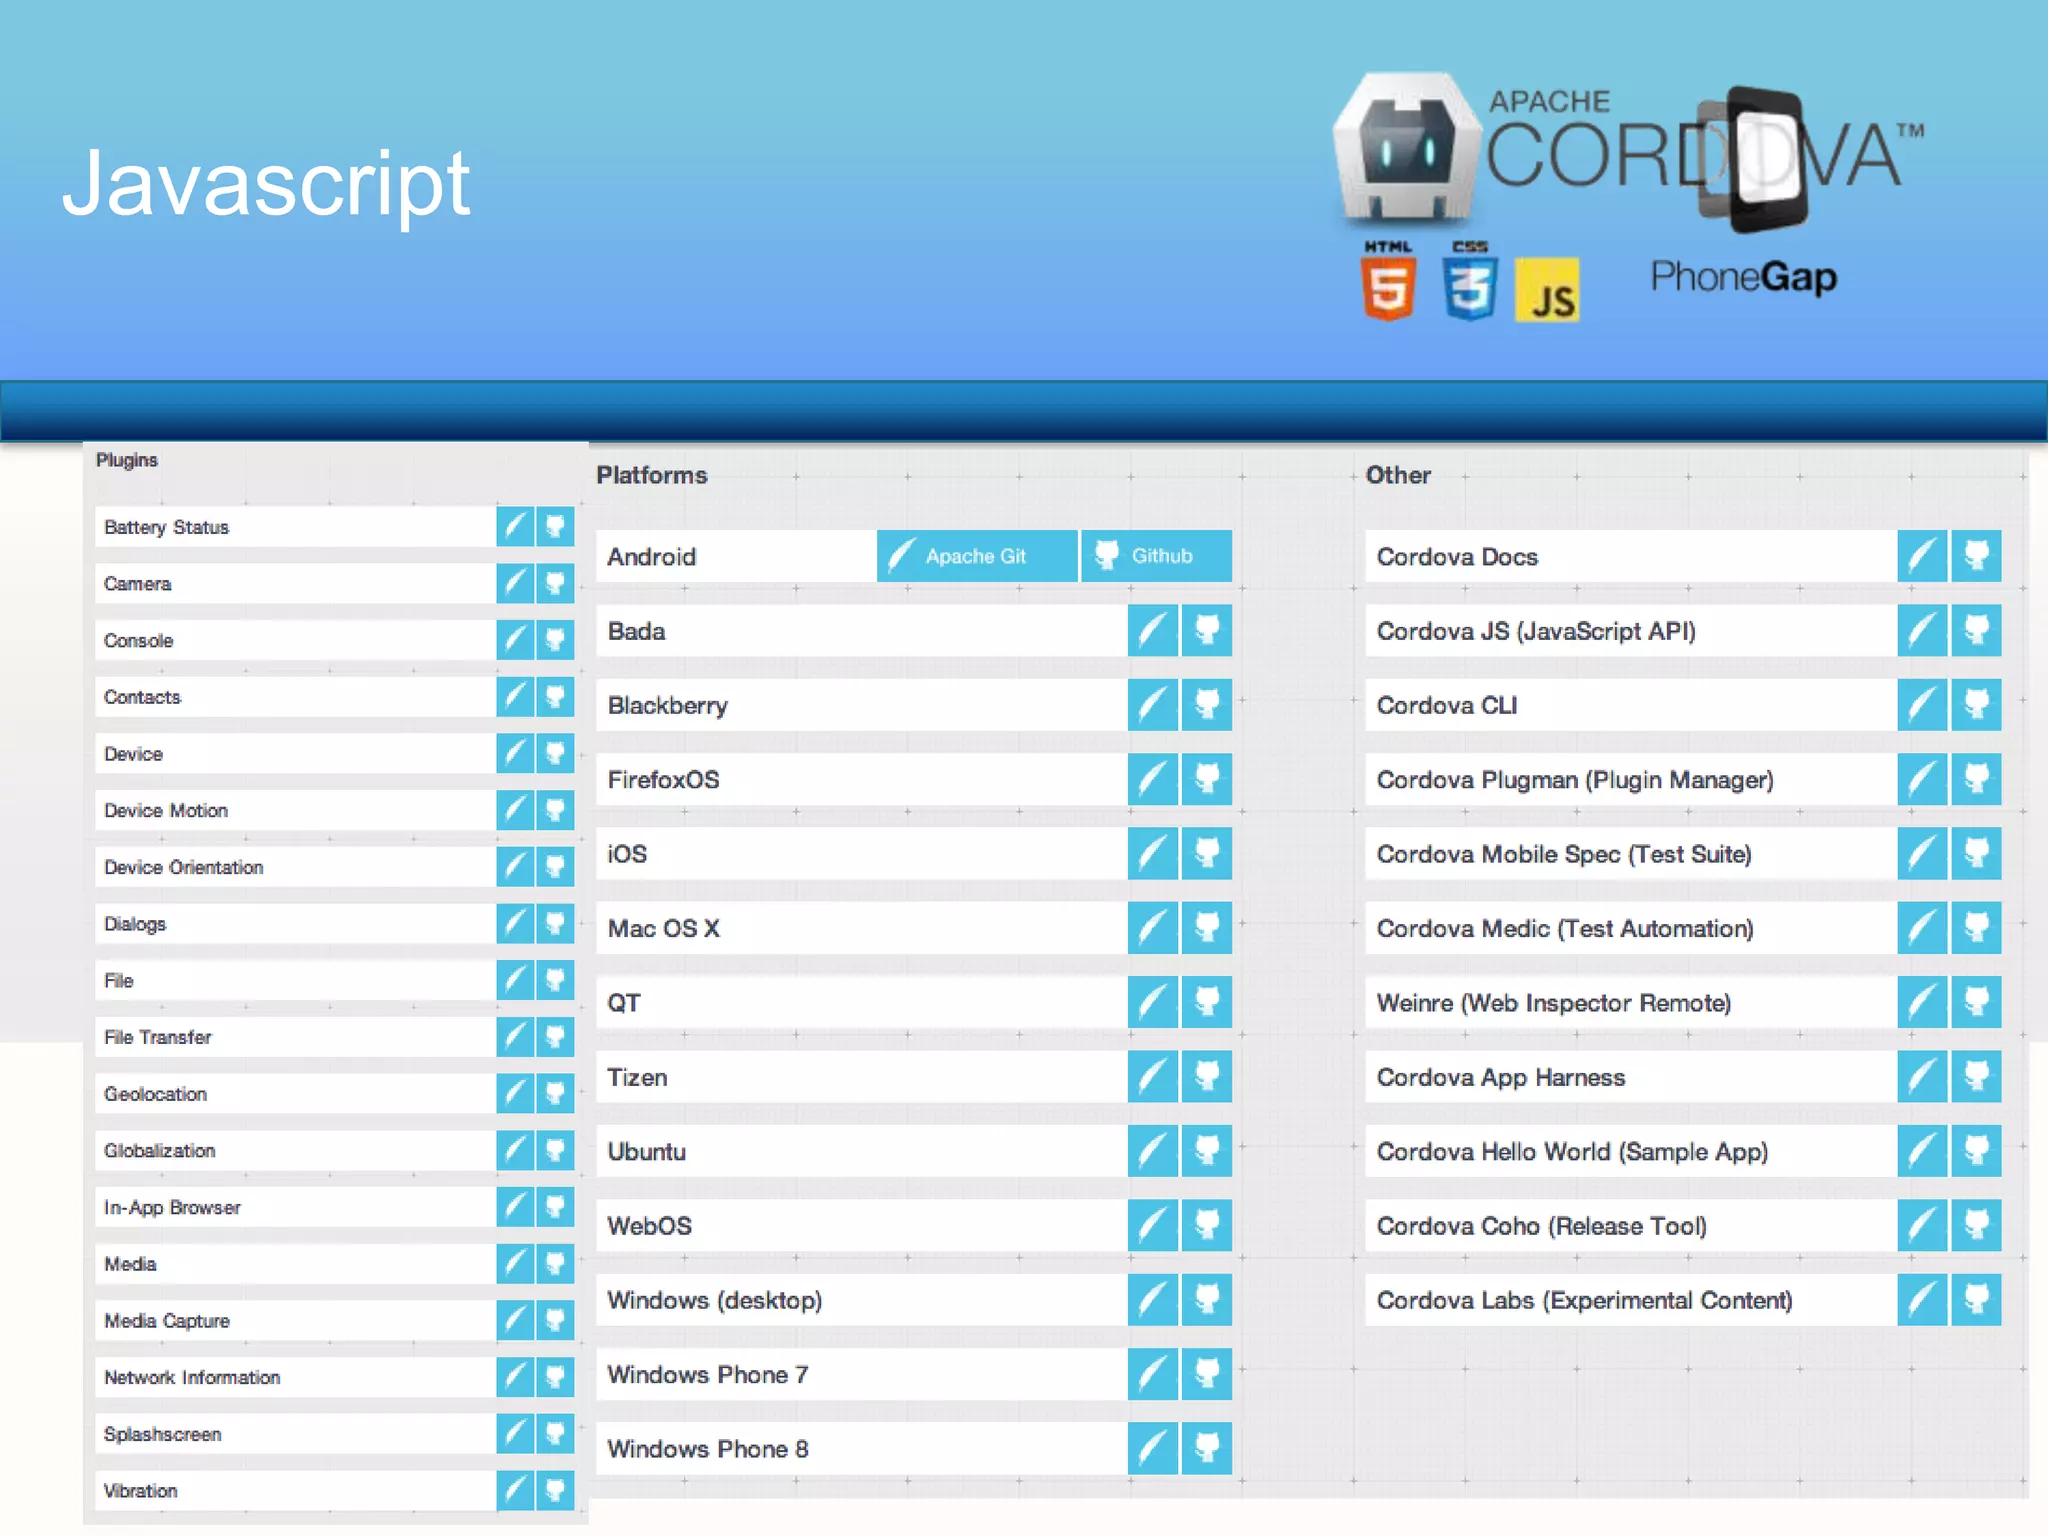Open Github icon for Cordova CLI
This screenshot has height=1536, width=2048.
(x=1976, y=705)
